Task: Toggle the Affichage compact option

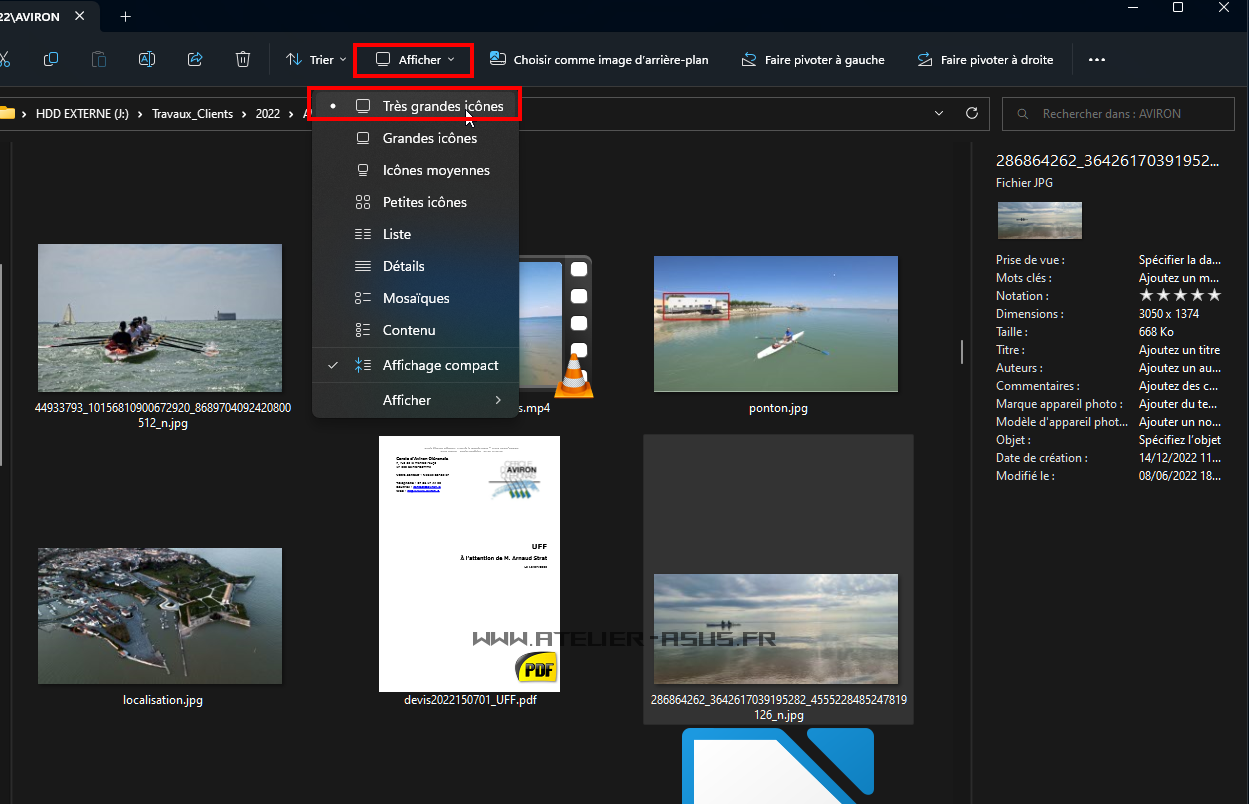Action: point(440,366)
